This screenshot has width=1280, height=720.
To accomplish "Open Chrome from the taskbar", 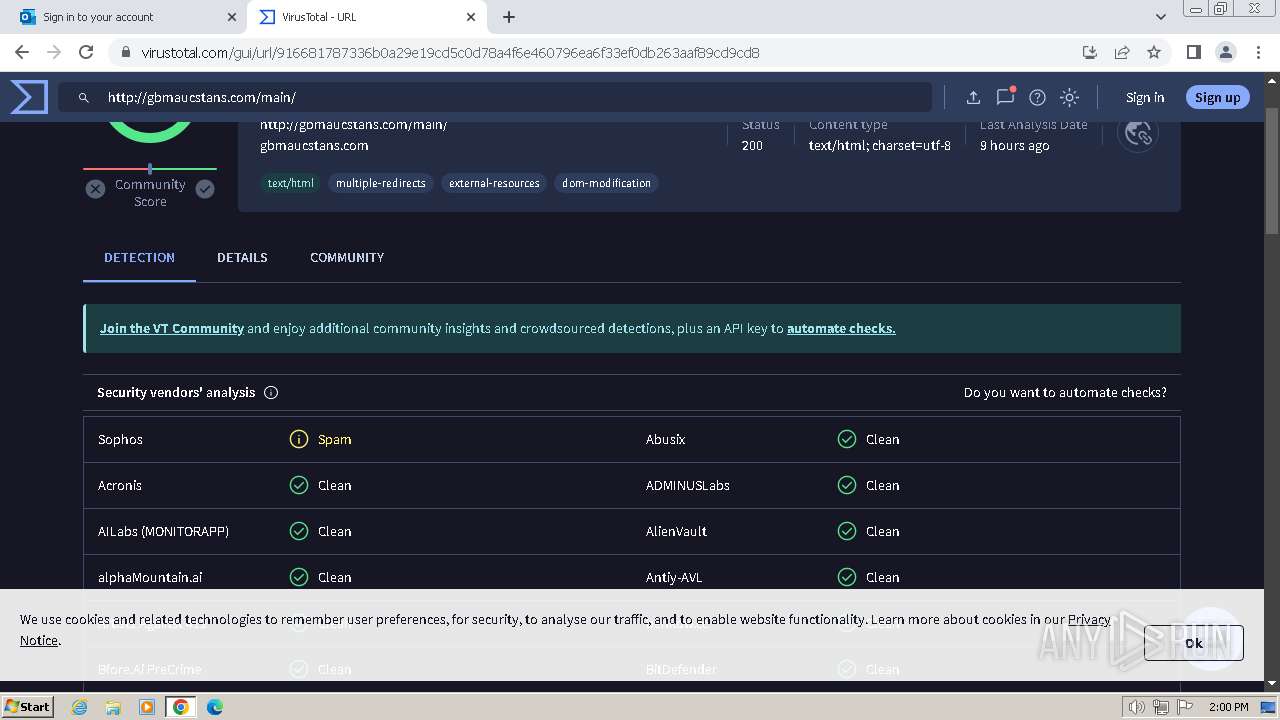I will pyautogui.click(x=180, y=707).
